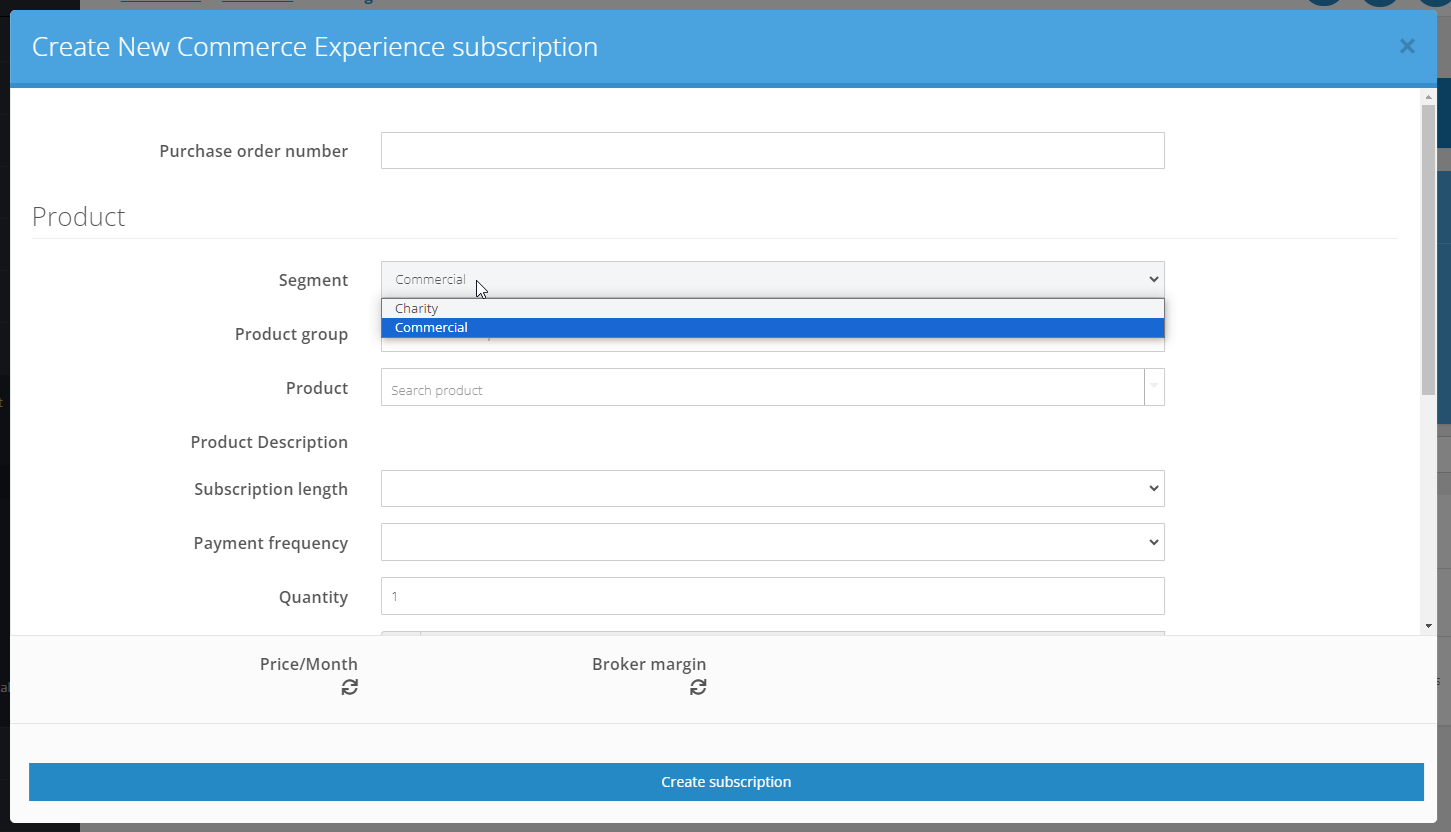
Task: Click the Payment frequency label
Action: point(271,543)
